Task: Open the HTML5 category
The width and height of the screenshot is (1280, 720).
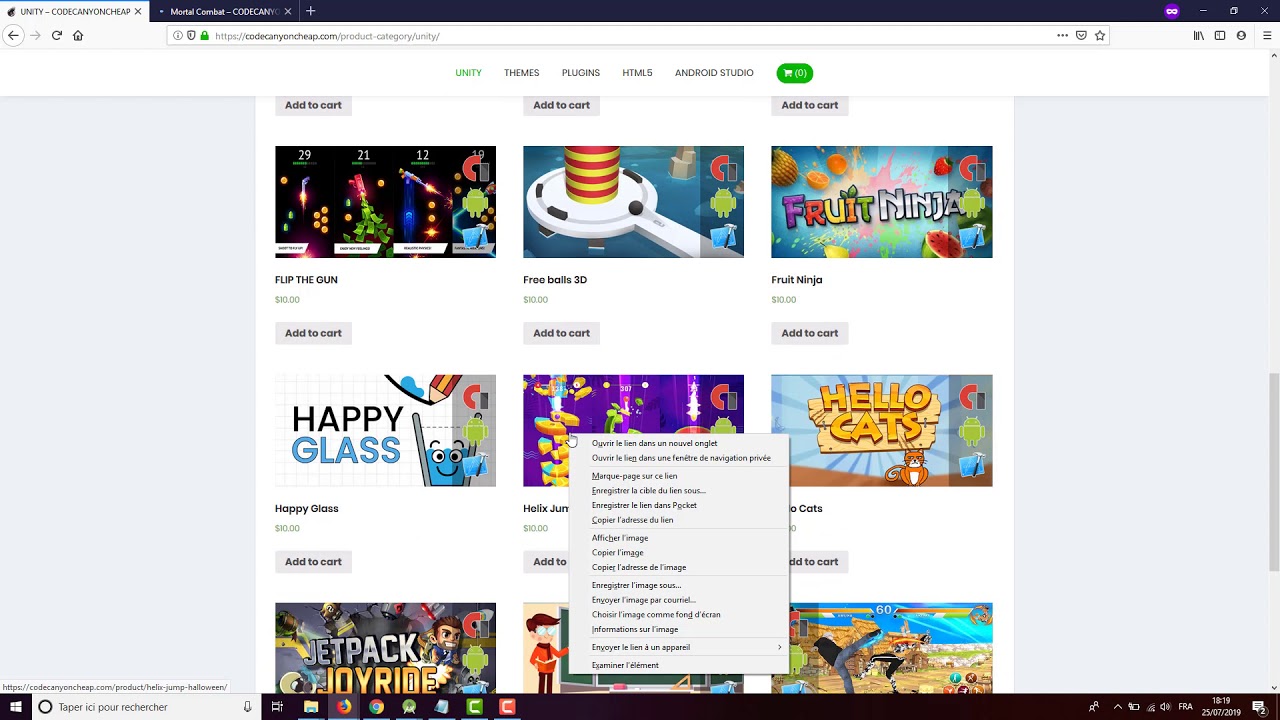Action: [x=637, y=73]
